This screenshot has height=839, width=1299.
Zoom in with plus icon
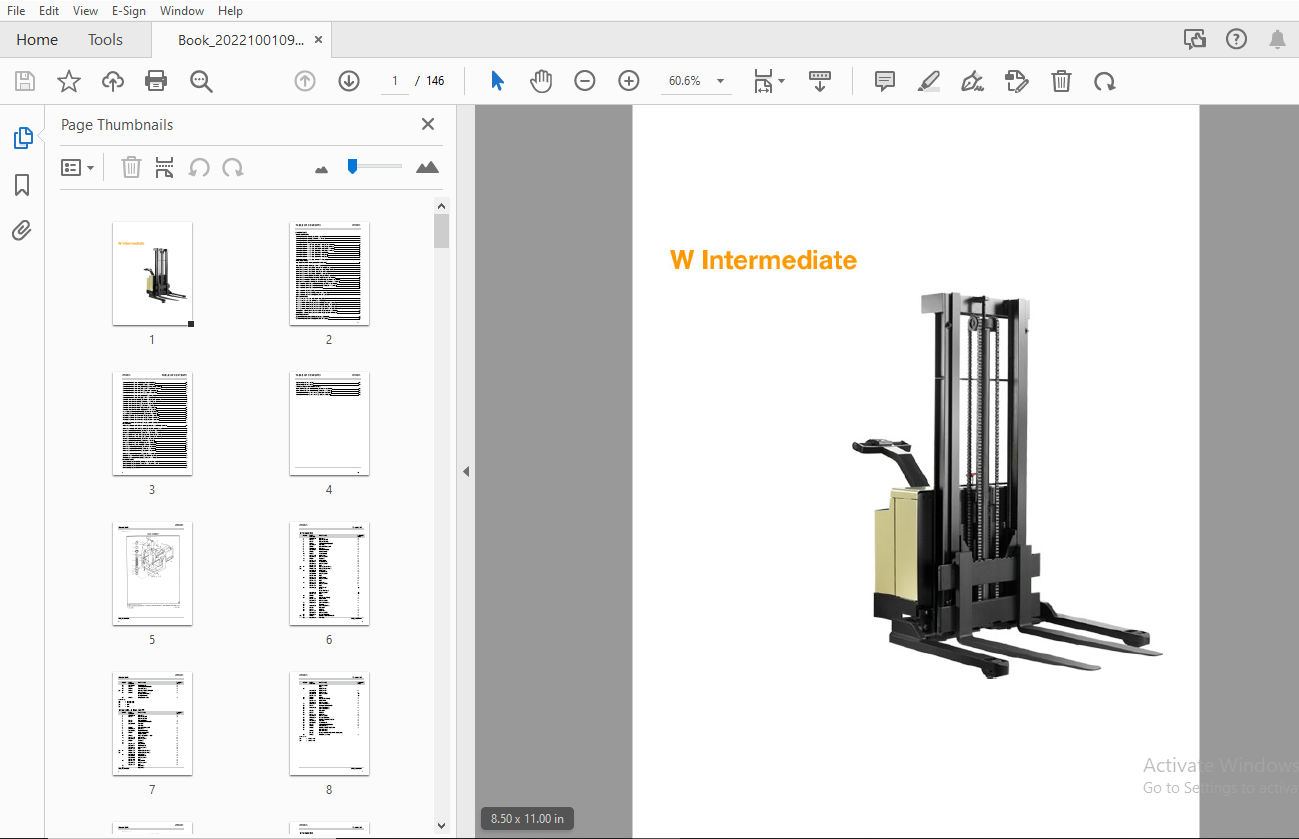click(629, 81)
